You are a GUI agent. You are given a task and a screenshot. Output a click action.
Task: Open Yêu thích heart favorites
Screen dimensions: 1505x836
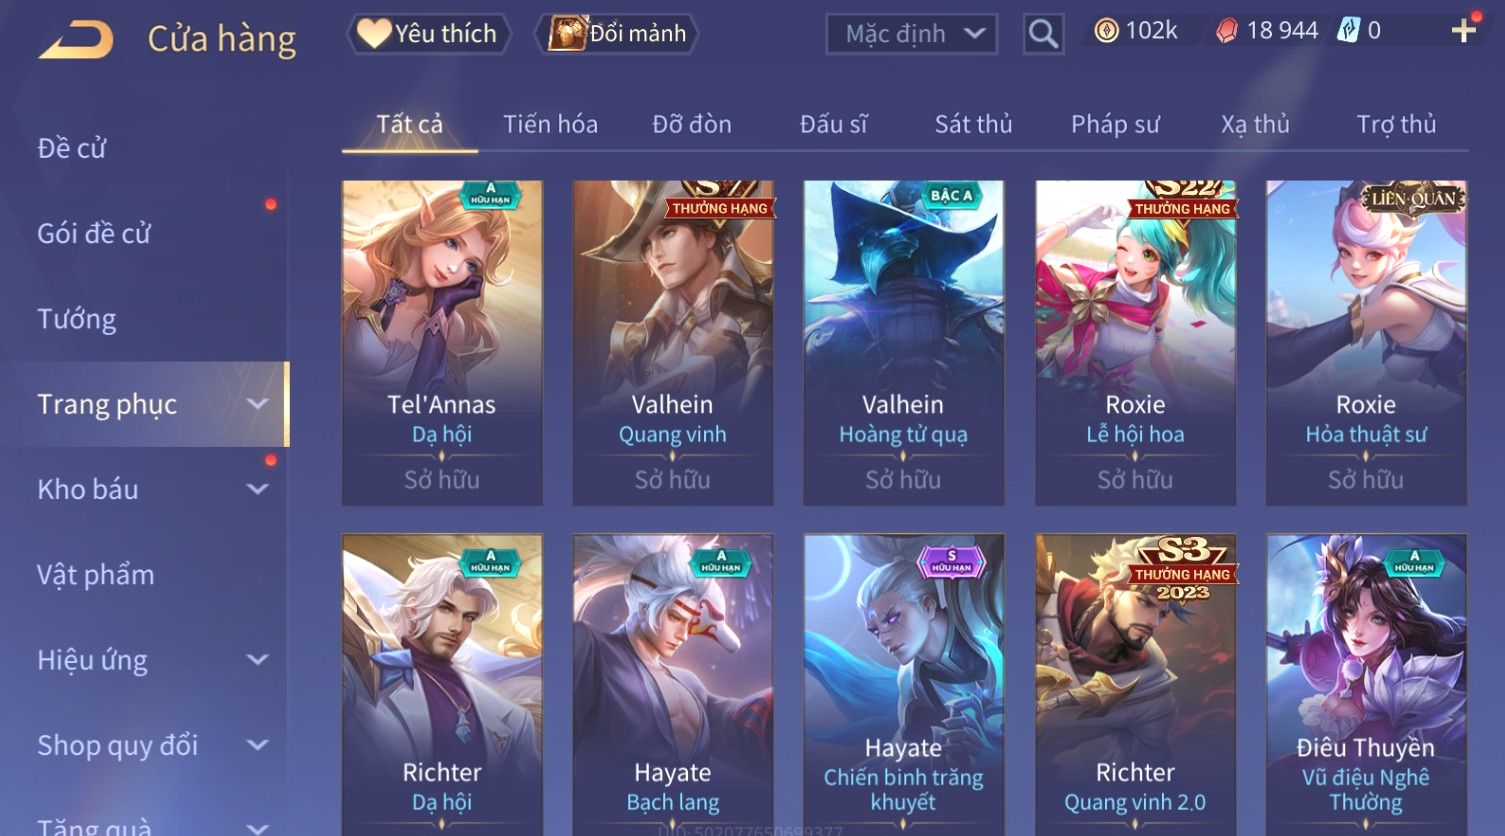(x=428, y=34)
